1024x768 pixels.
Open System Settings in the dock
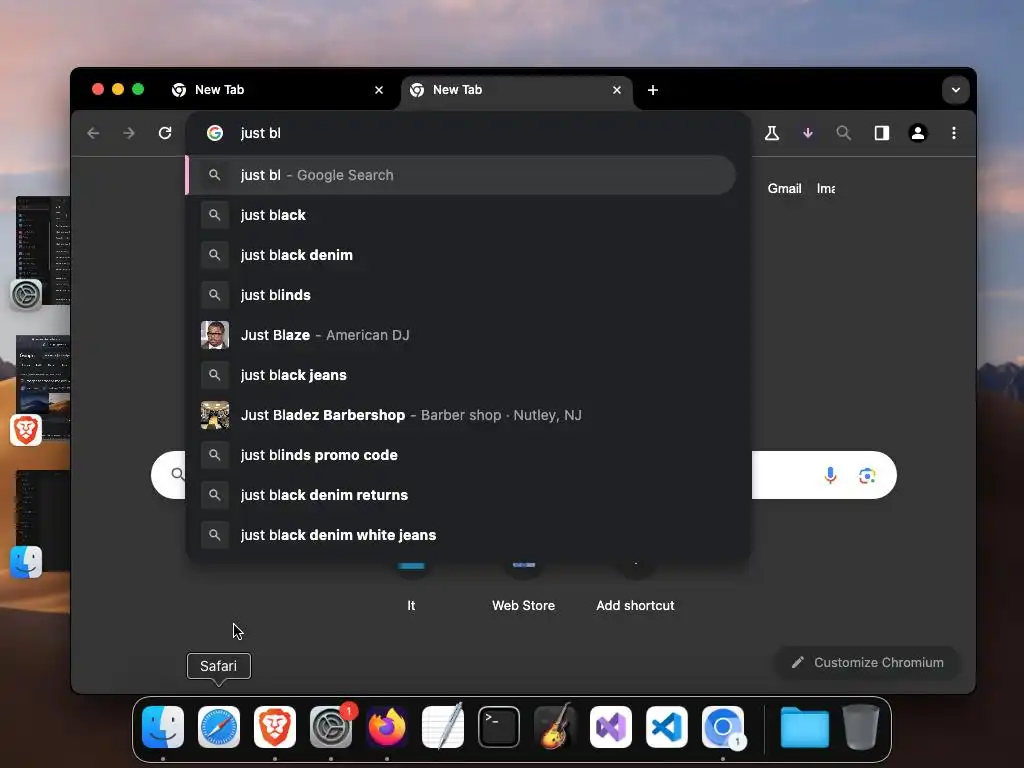(331, 727)
